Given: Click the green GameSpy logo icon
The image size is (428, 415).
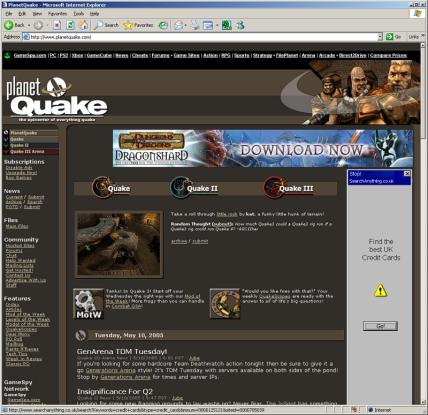Looking at the screenshot, I should pos(7,55).
